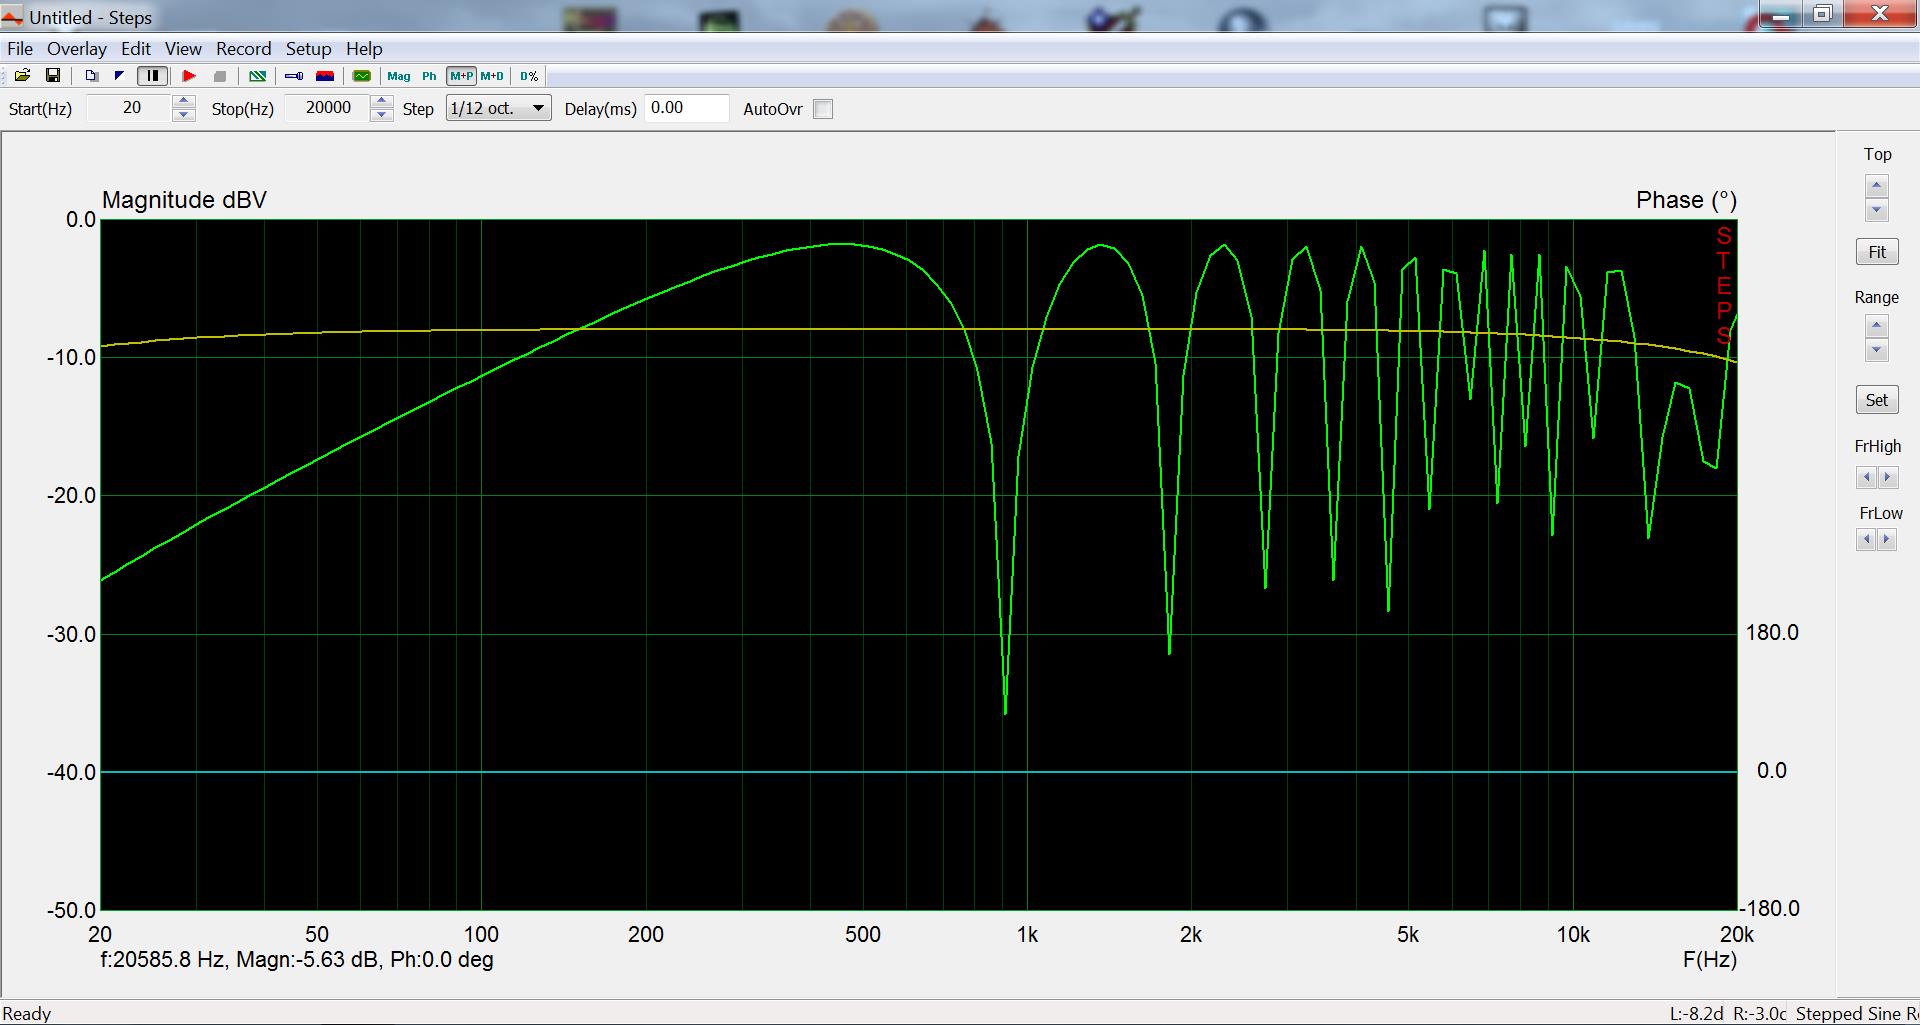Viewport: 1924px width, 1025px height.
Task: Minimize the Steps window
Action: coord(1781,14)
